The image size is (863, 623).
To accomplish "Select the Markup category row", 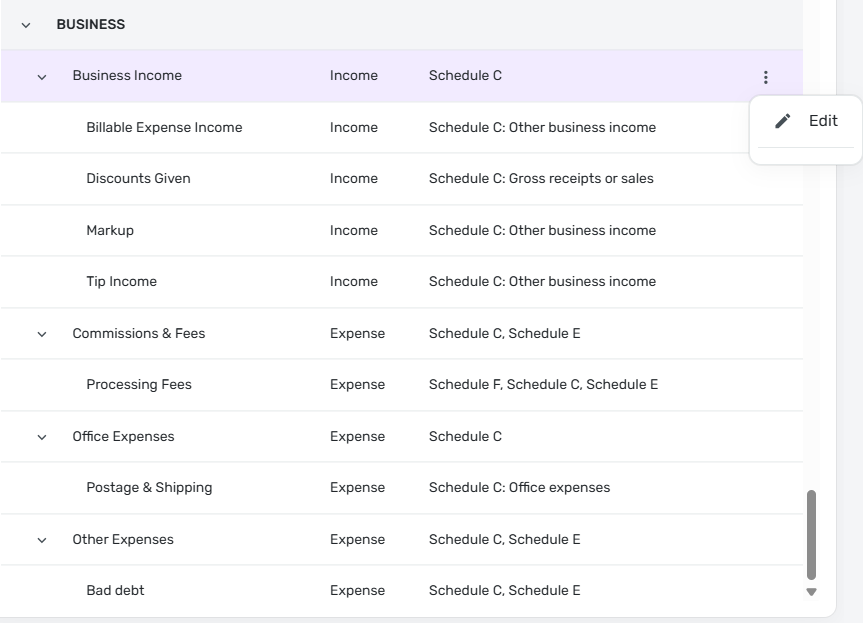I will tap(110, 230).
